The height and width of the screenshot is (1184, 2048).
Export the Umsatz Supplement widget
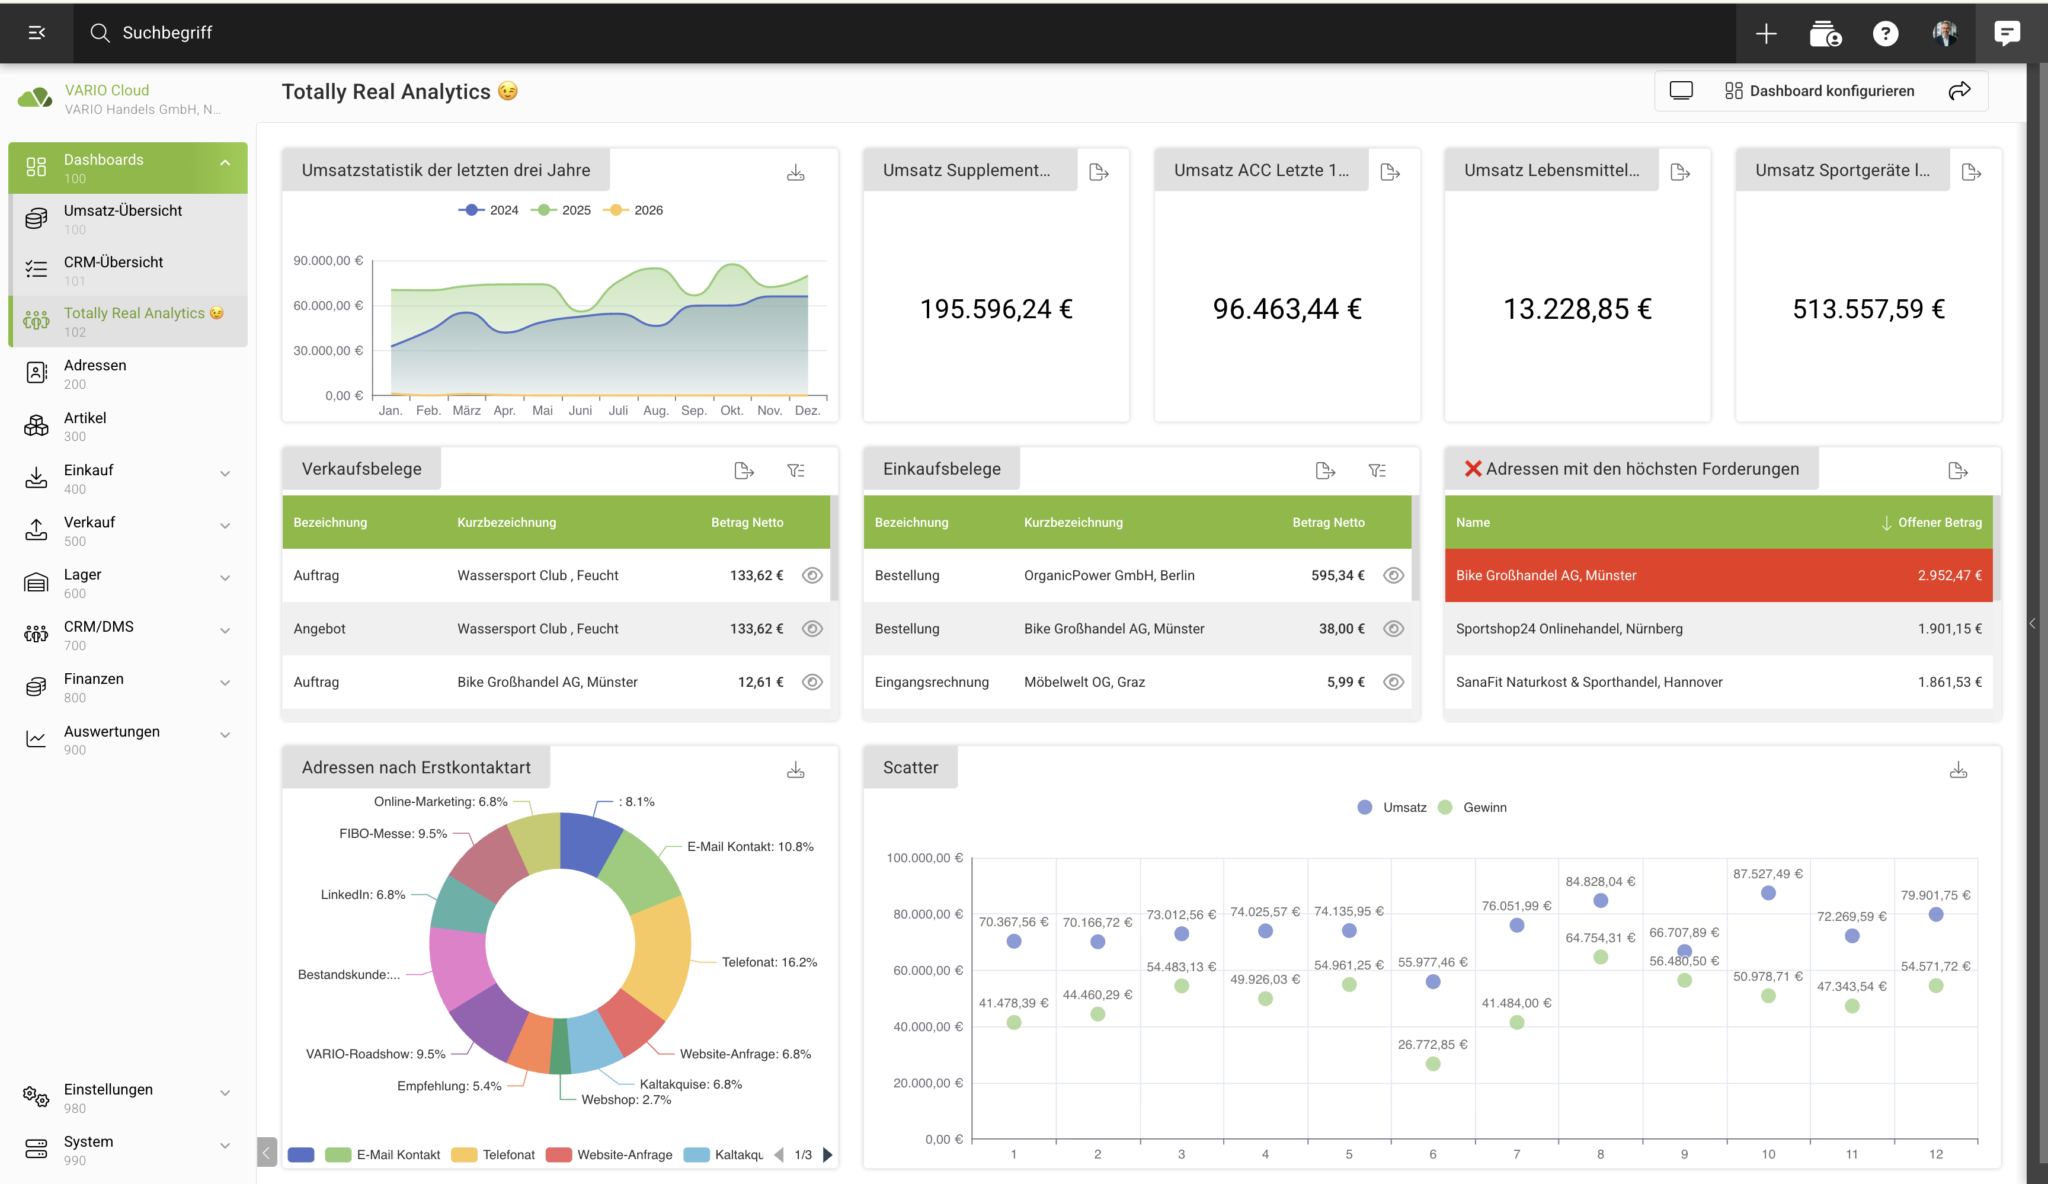pos(1099,172)
